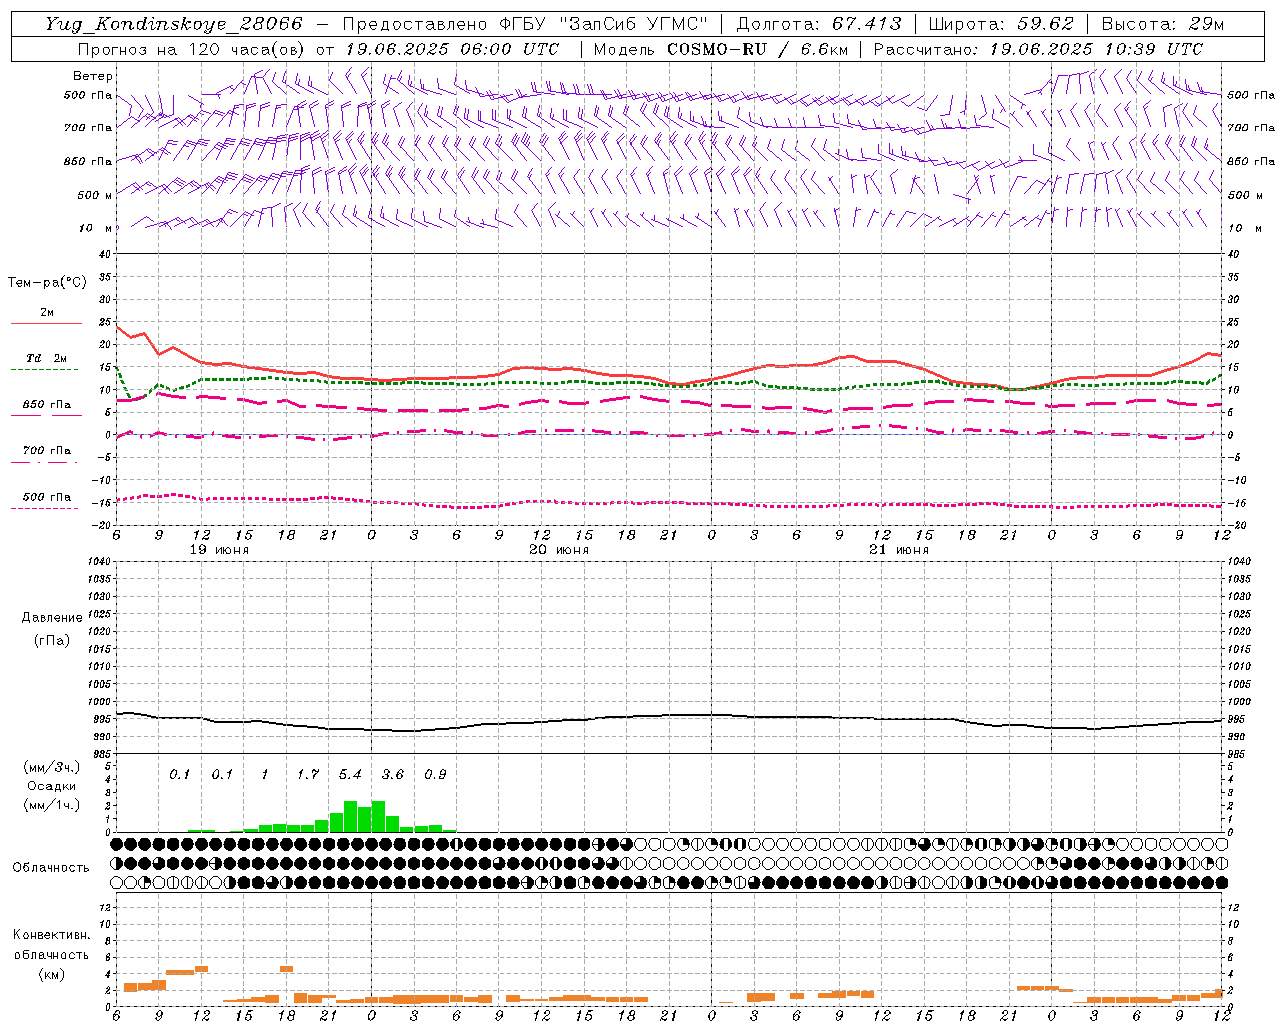Click the Td 2м legend label
Viewport: 1280px width, 1024px height.
[47, 358]
